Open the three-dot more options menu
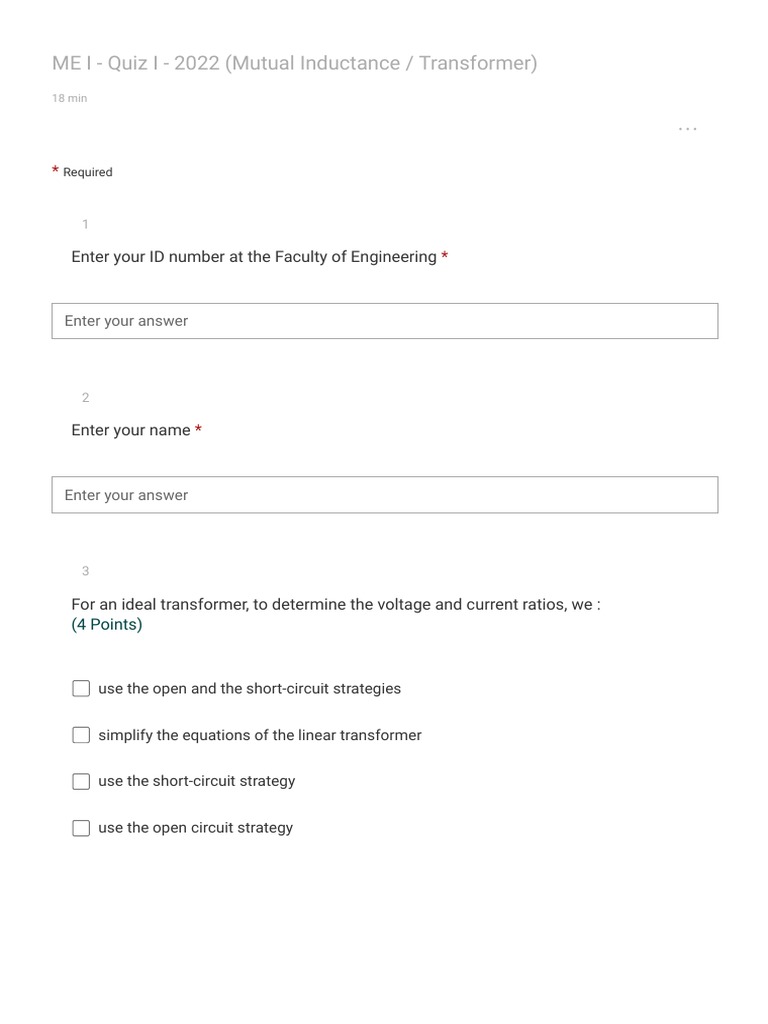 pos(687,129)
